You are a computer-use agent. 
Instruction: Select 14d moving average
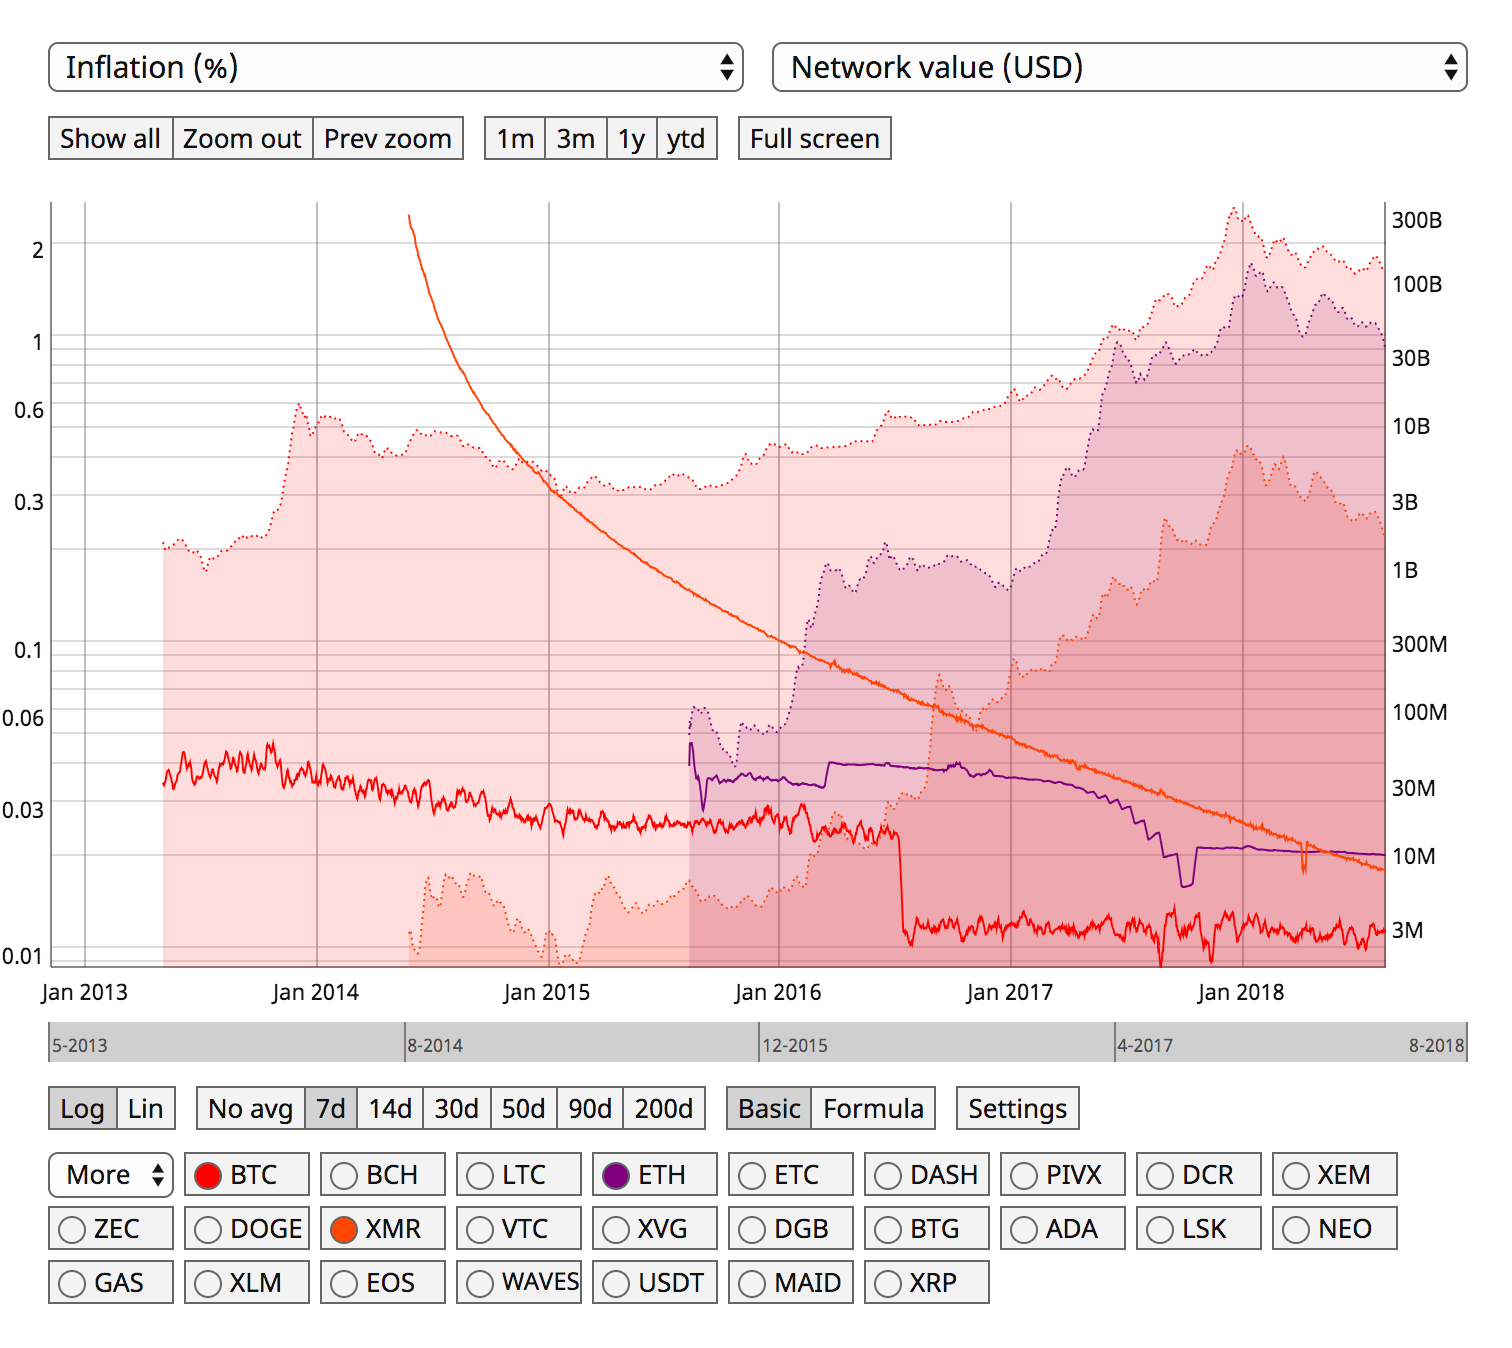click(x=390, y=1108)
